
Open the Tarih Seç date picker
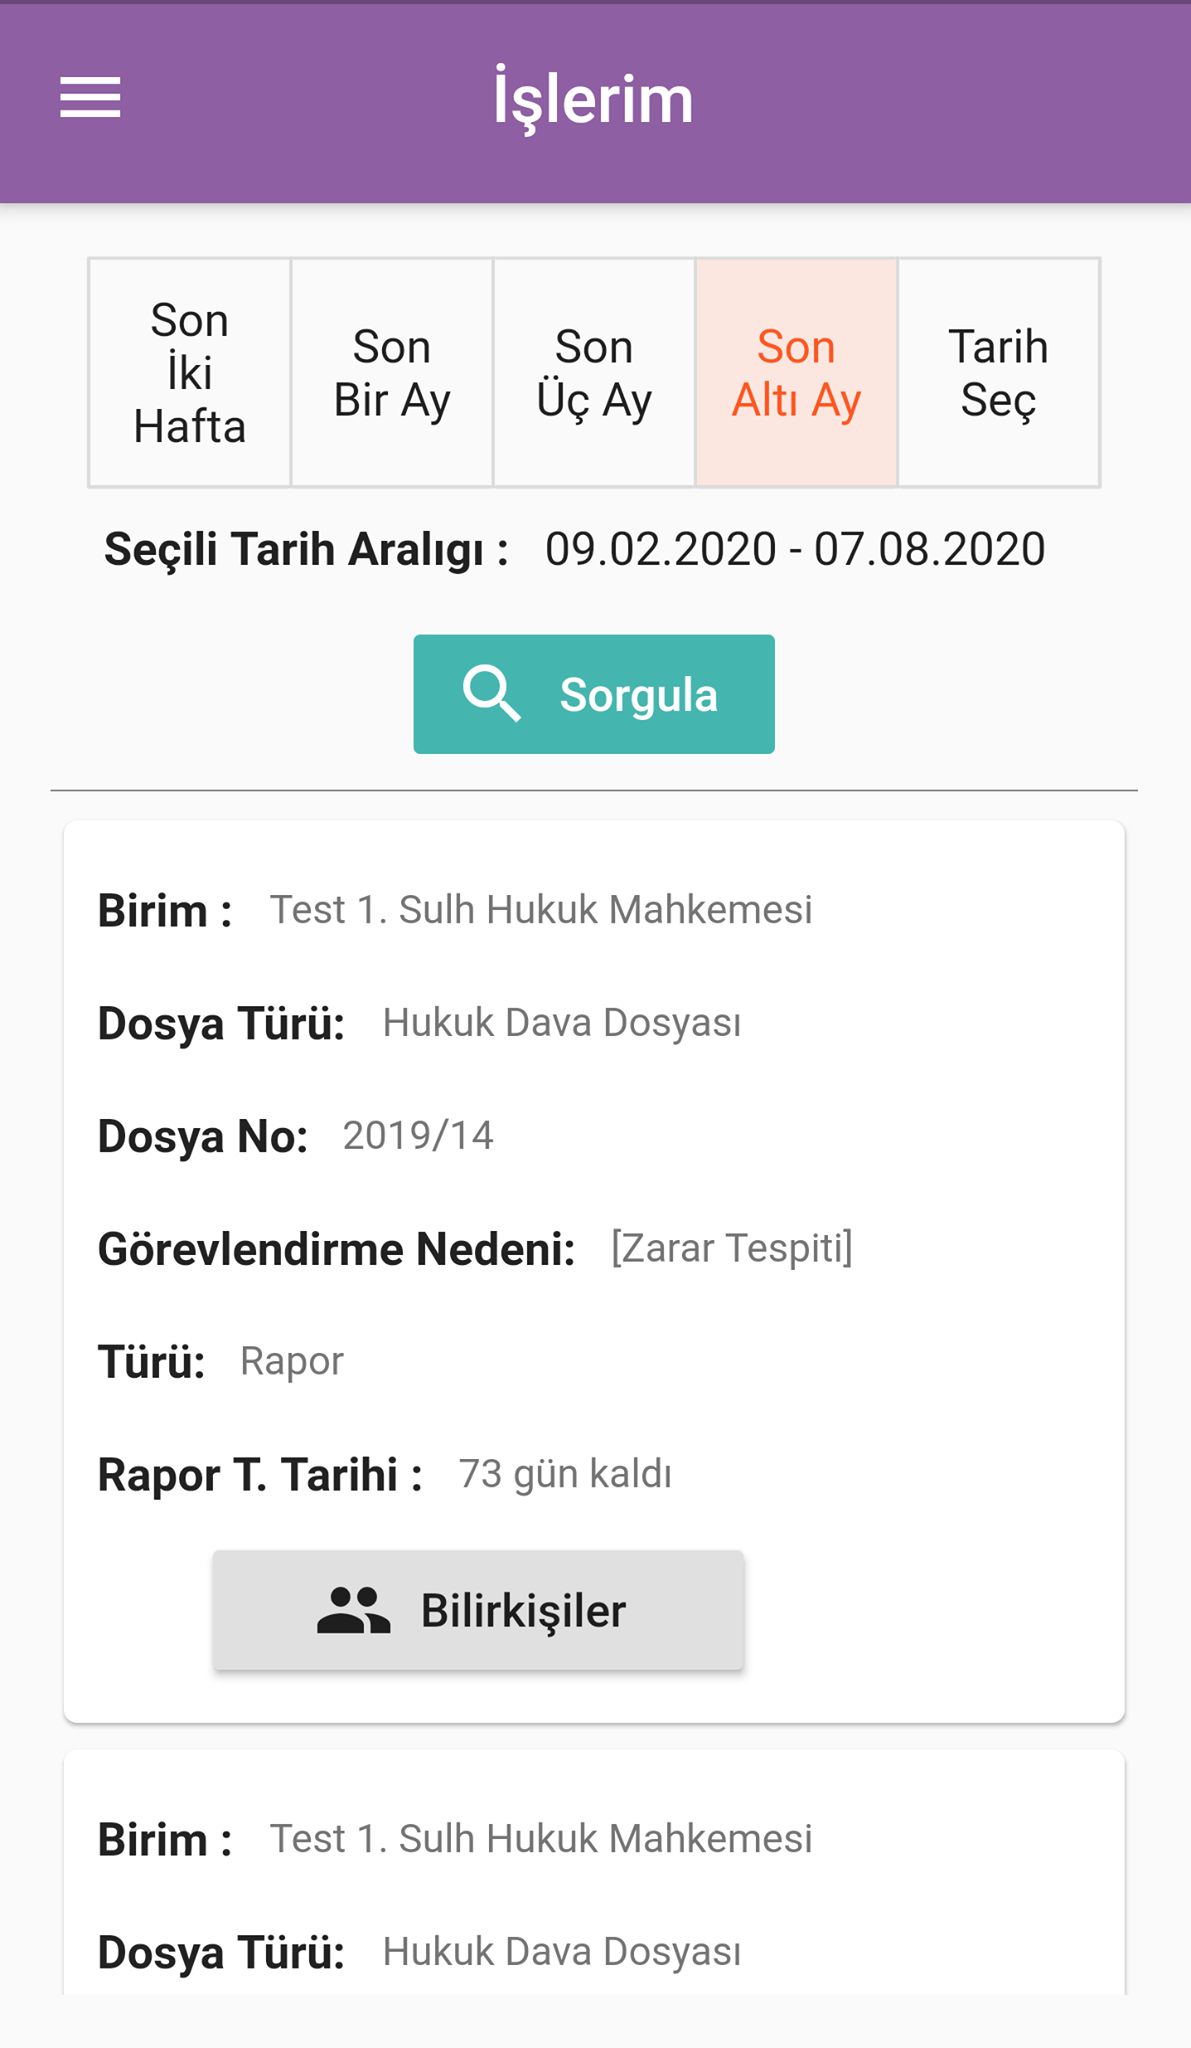coord(998,373)
